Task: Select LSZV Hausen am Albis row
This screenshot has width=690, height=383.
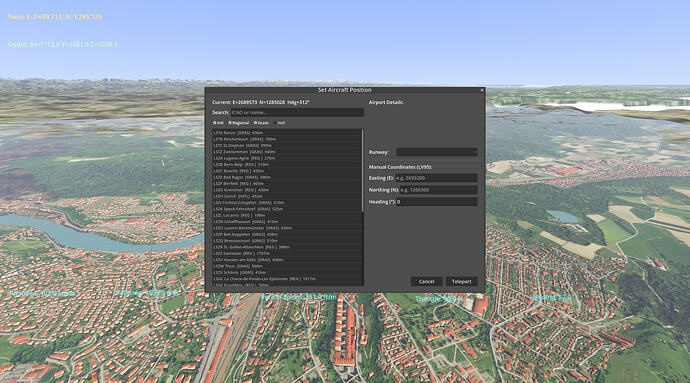Action: 287,260
